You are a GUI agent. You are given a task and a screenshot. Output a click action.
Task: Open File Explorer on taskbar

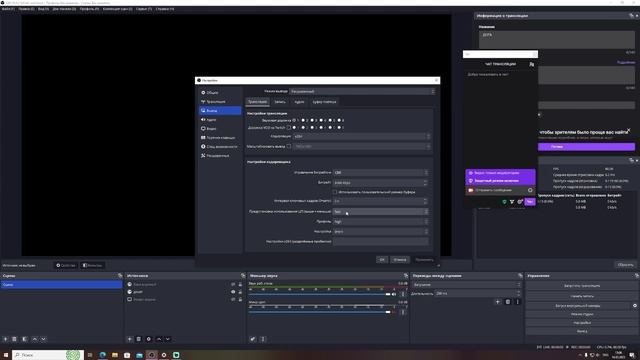(x=115, y=355)
